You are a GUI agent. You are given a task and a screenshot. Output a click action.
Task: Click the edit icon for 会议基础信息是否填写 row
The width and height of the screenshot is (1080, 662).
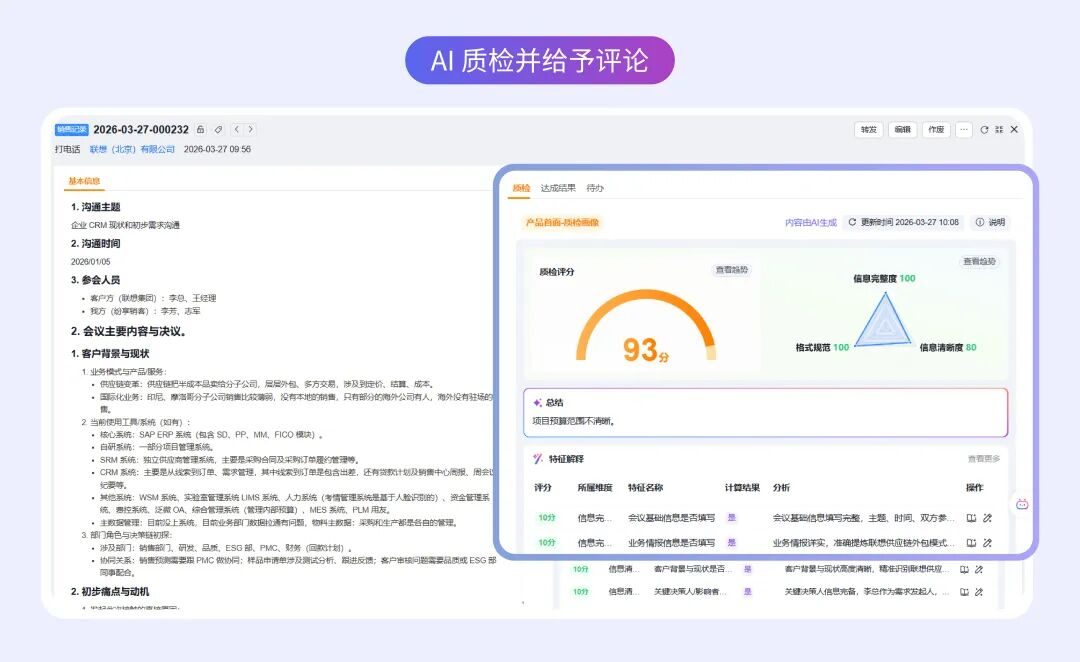pos(988,518)
